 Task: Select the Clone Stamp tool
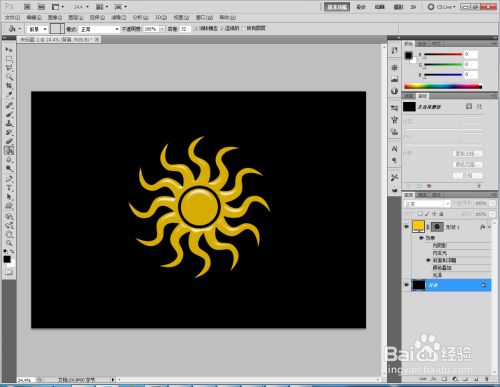click(9, 123)
